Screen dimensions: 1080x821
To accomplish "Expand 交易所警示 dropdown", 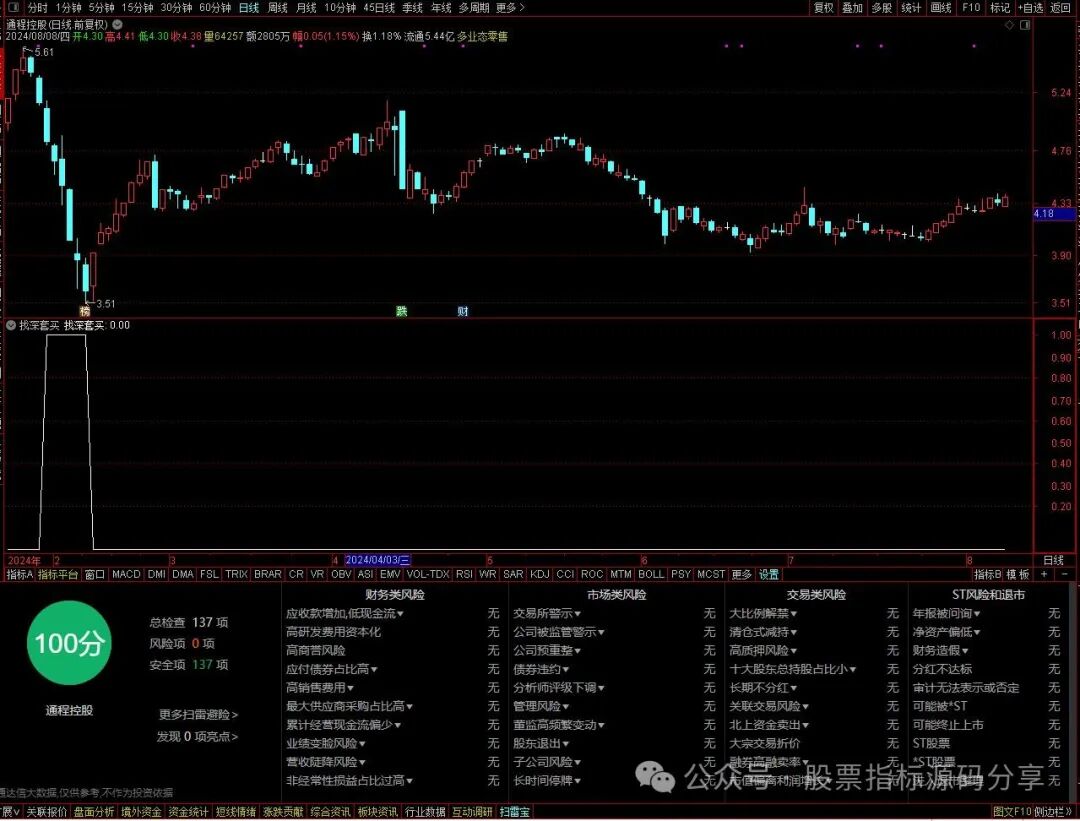I will click(x=547, y=613).
